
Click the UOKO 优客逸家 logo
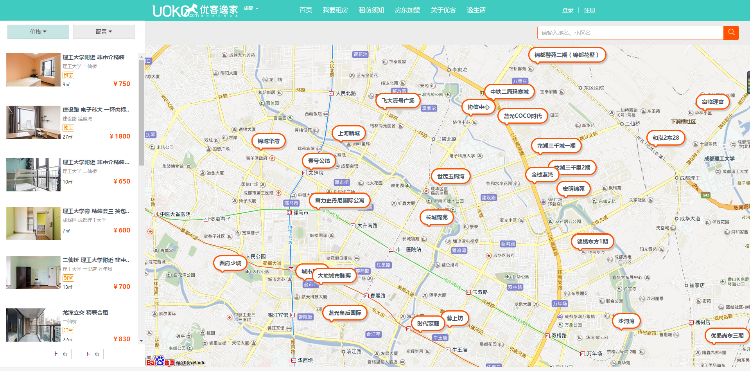195,10
